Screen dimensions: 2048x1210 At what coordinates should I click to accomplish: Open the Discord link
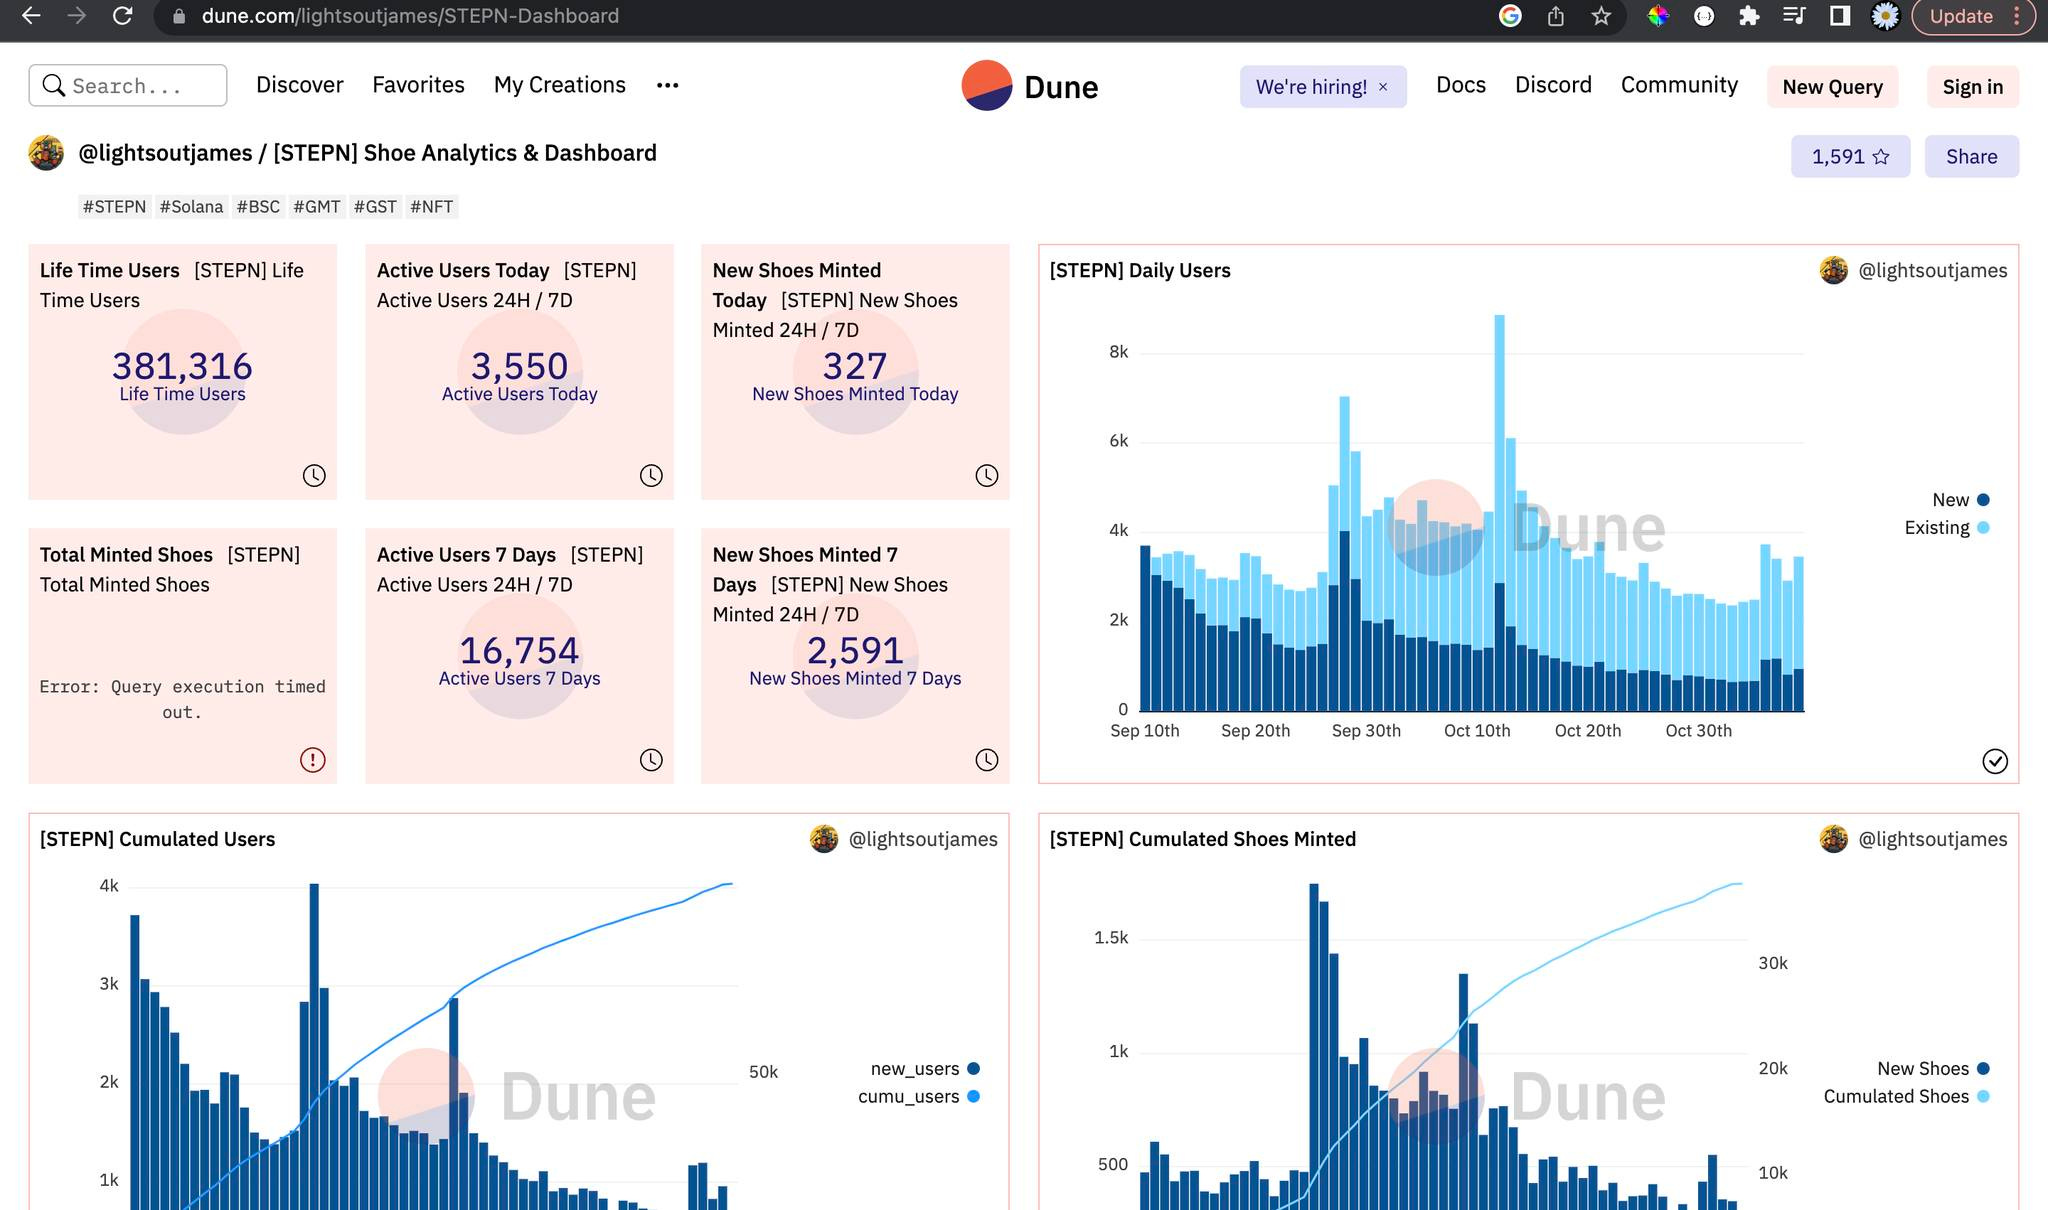(x=1553, y=85)
